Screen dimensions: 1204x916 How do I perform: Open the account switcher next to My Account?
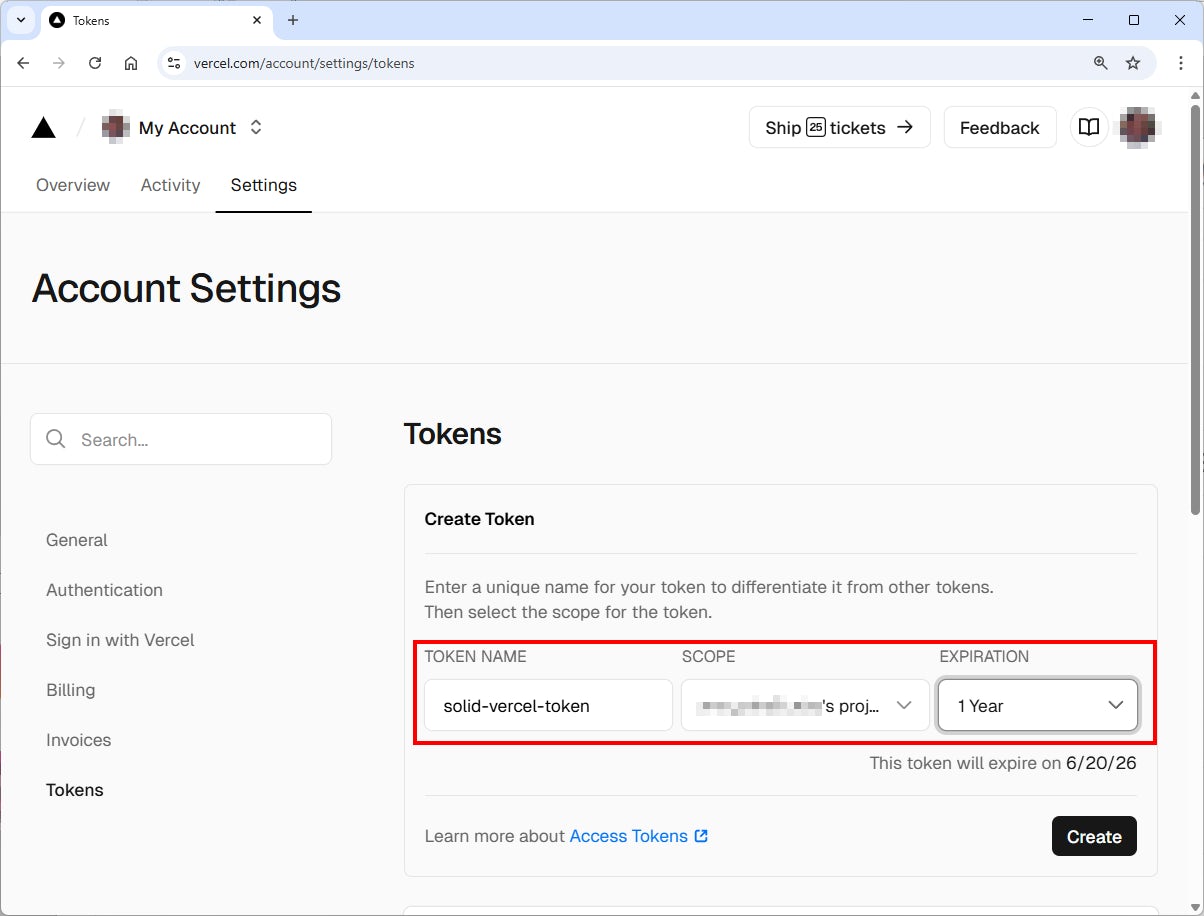(256, 127)
